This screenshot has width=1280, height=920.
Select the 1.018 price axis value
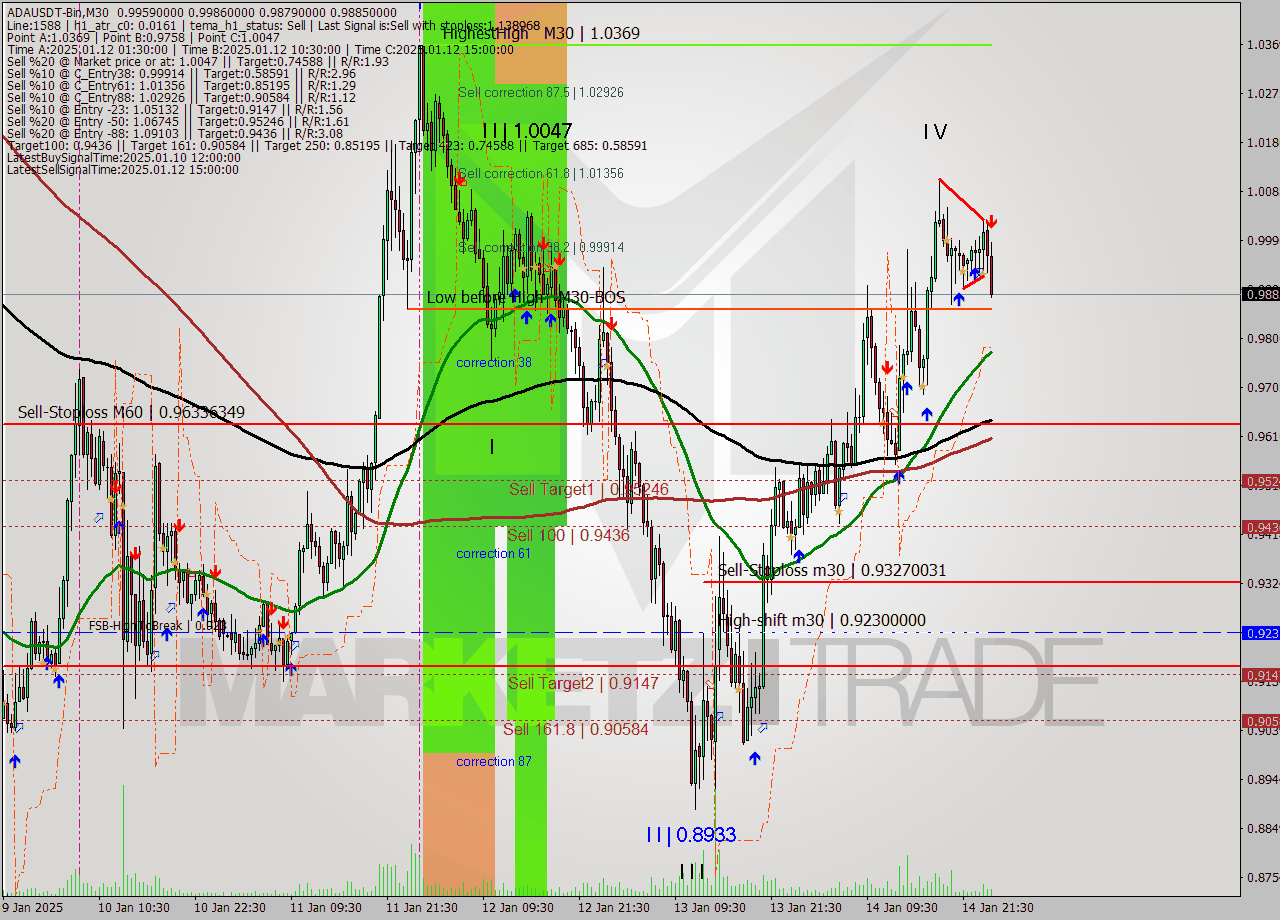click(1262, 142)
